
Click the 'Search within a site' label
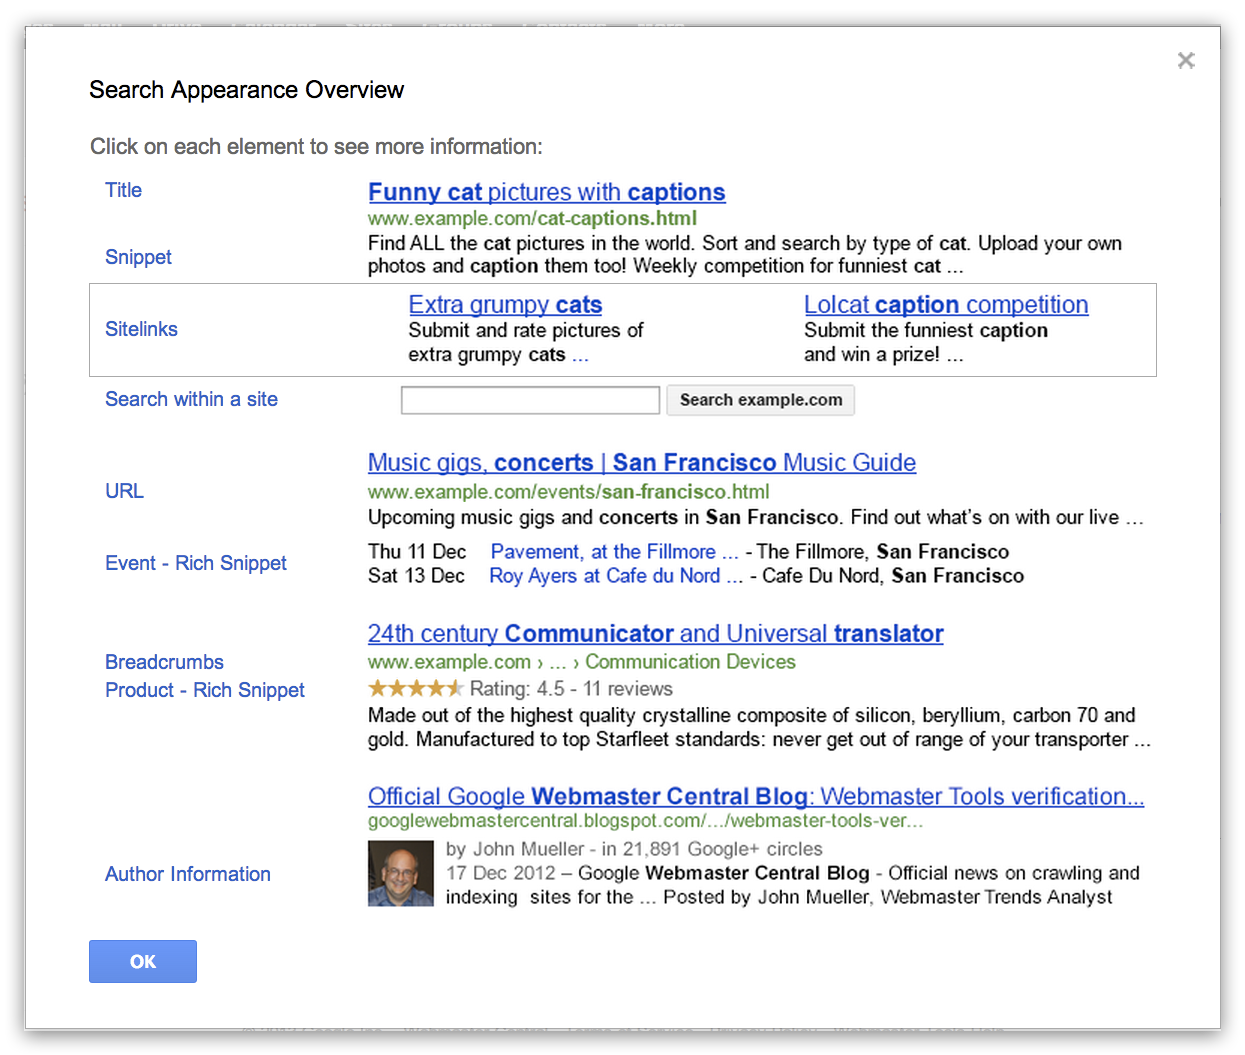[191, 399]
